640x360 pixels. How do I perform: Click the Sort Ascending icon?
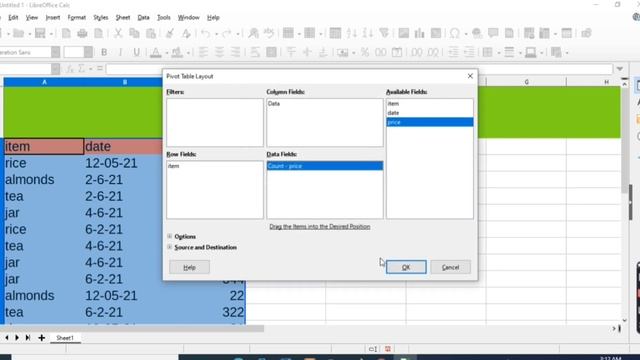click(x=352, y=33)
